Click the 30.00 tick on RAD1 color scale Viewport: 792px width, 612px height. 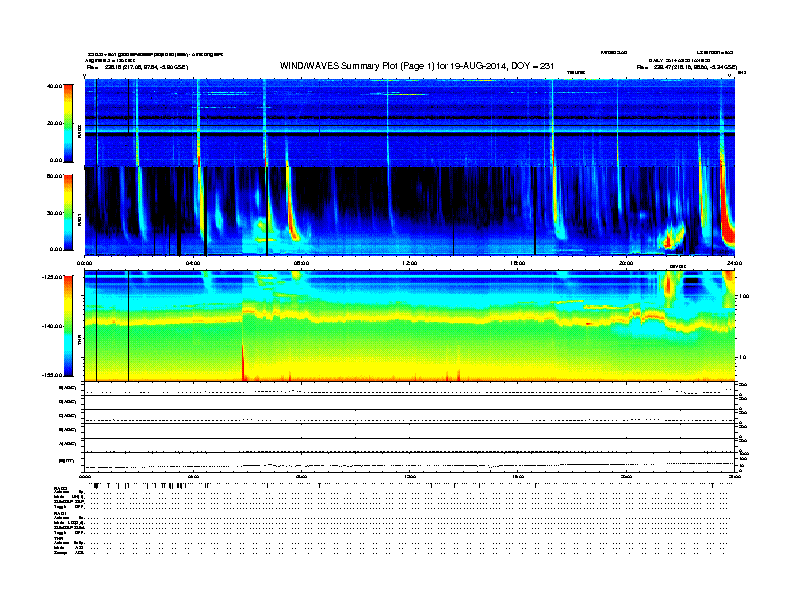[x=54, y=213]
